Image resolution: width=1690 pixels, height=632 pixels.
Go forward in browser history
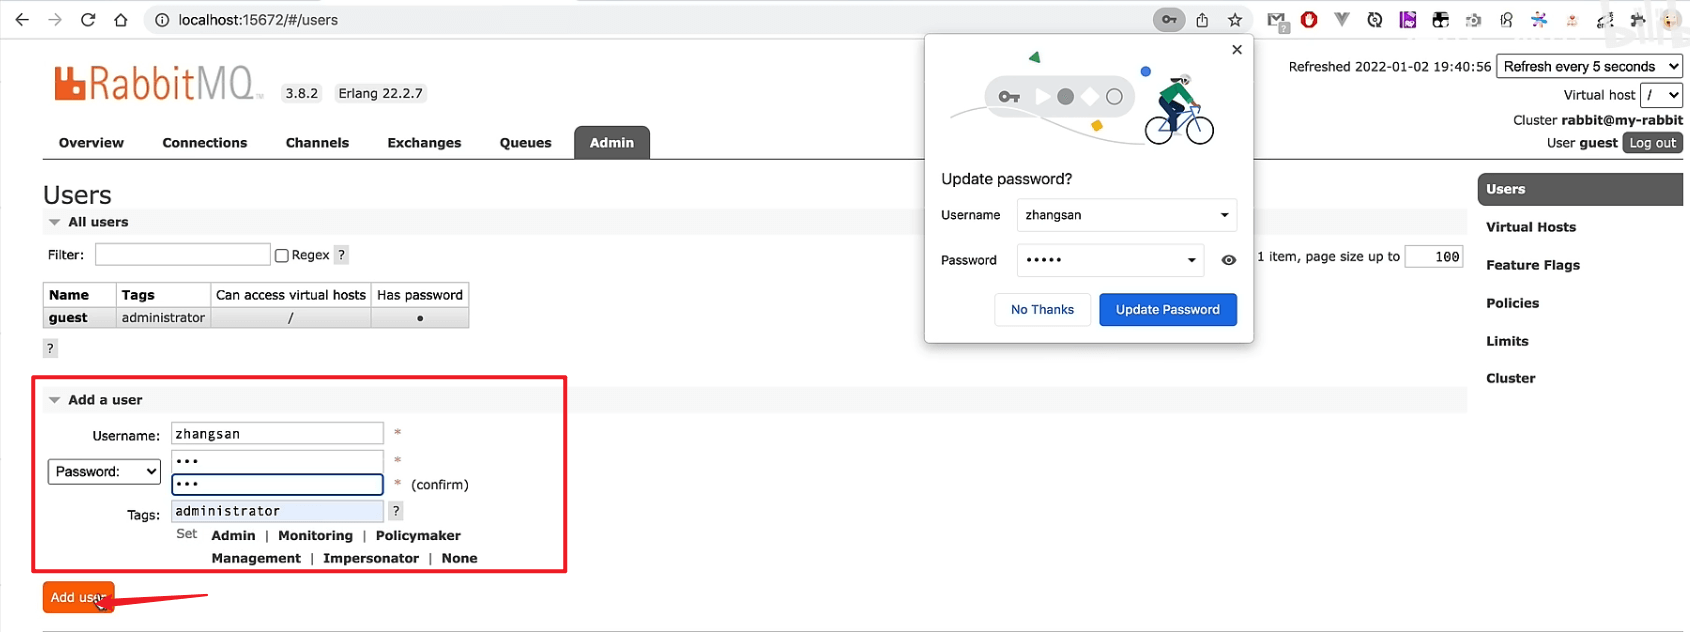[55, 20]
